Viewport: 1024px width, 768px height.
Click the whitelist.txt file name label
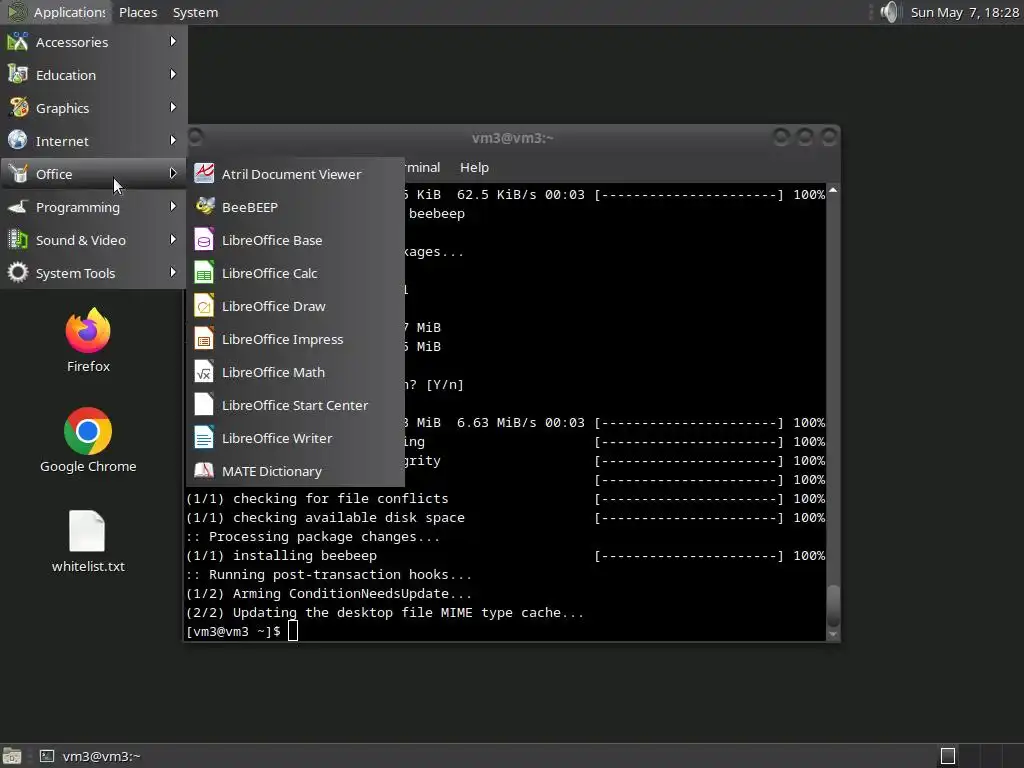88,566
